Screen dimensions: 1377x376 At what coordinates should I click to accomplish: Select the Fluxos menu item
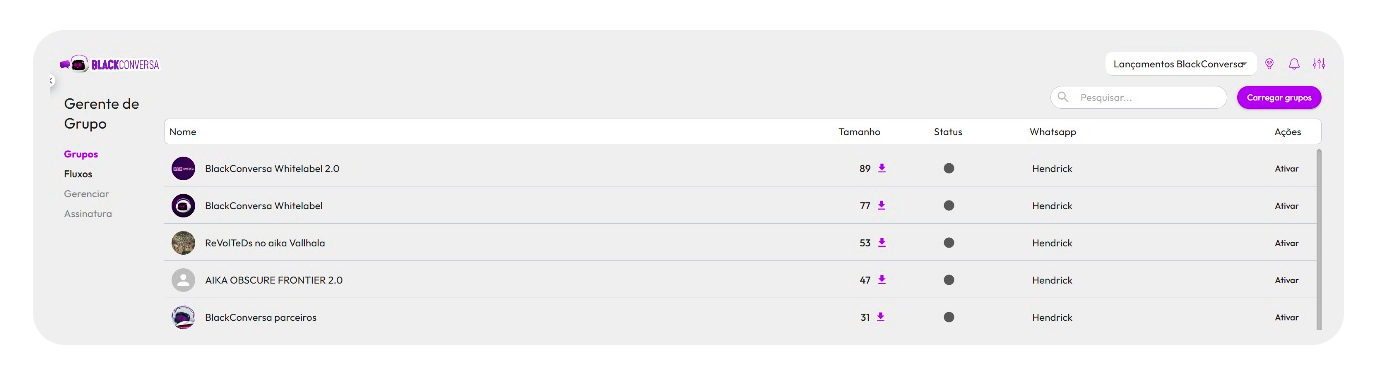click(x=78, y=174)
